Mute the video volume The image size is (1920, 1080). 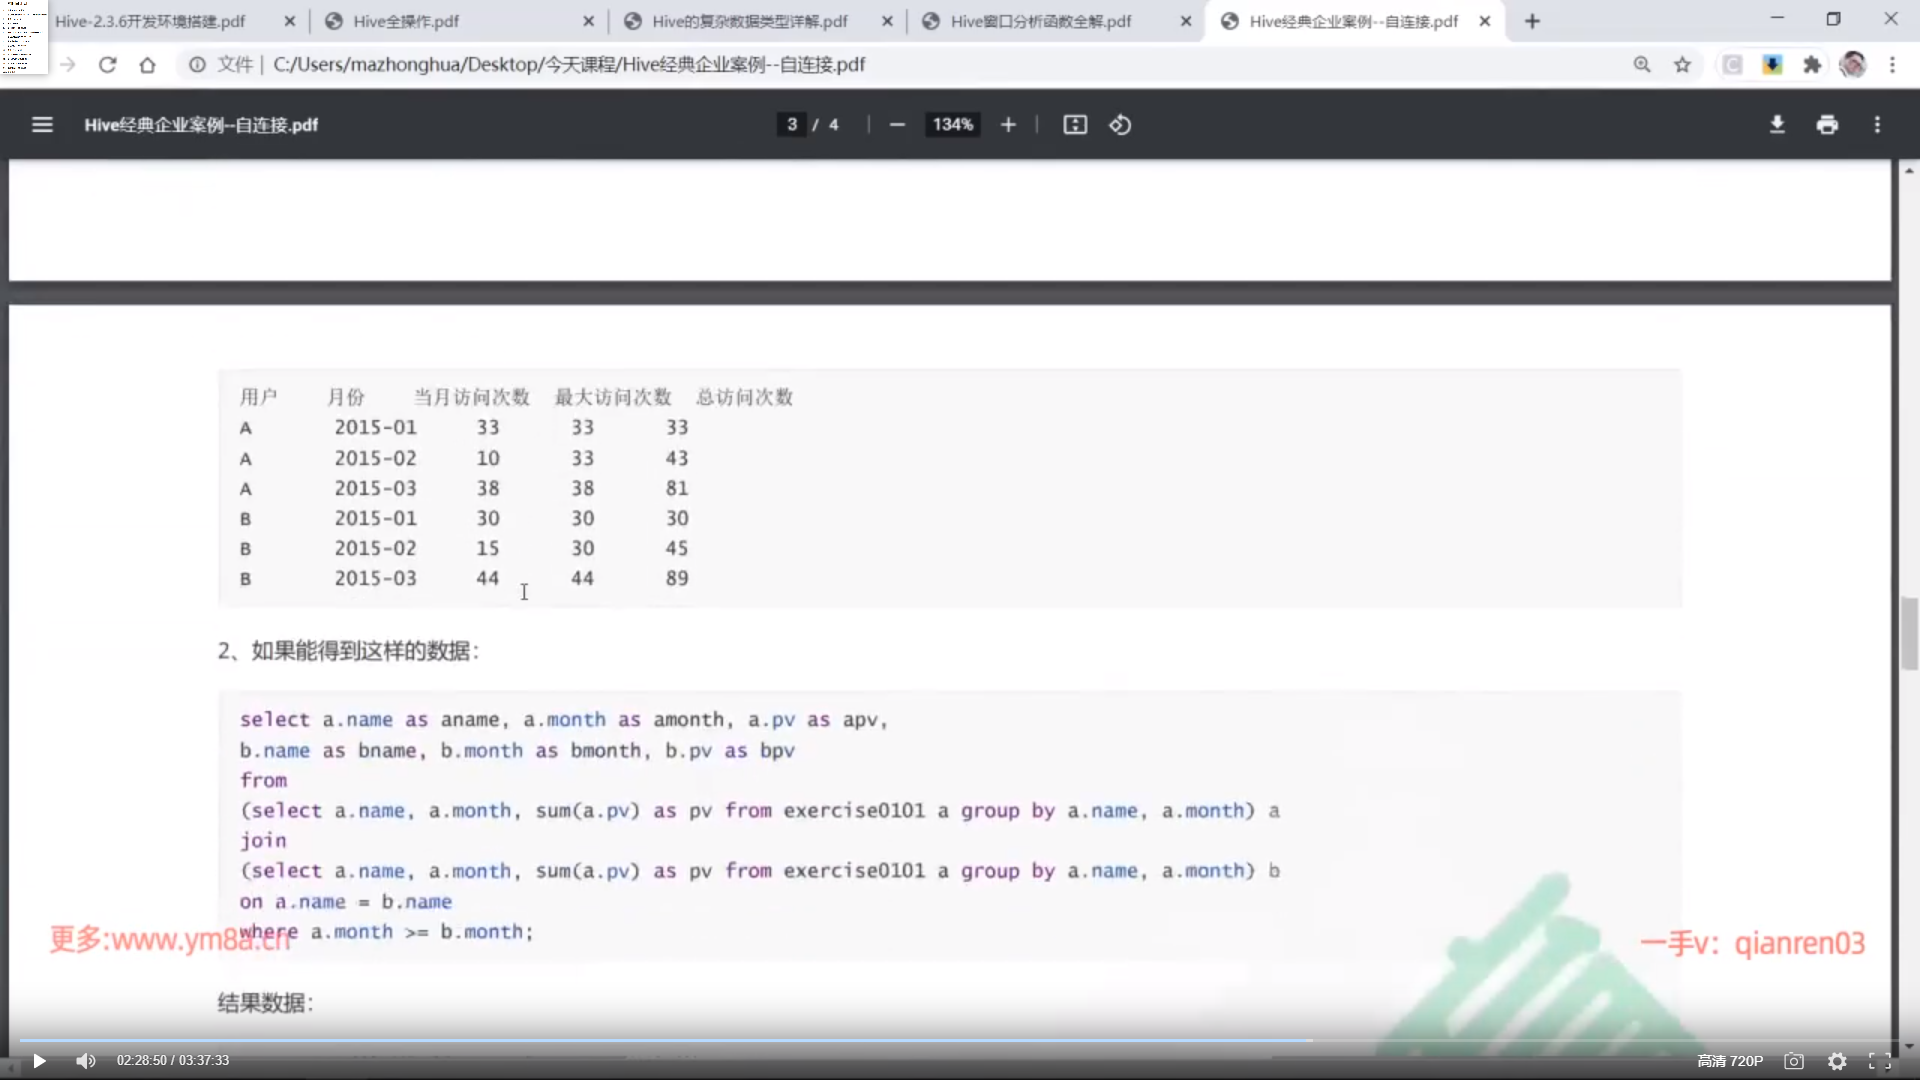86,1061
